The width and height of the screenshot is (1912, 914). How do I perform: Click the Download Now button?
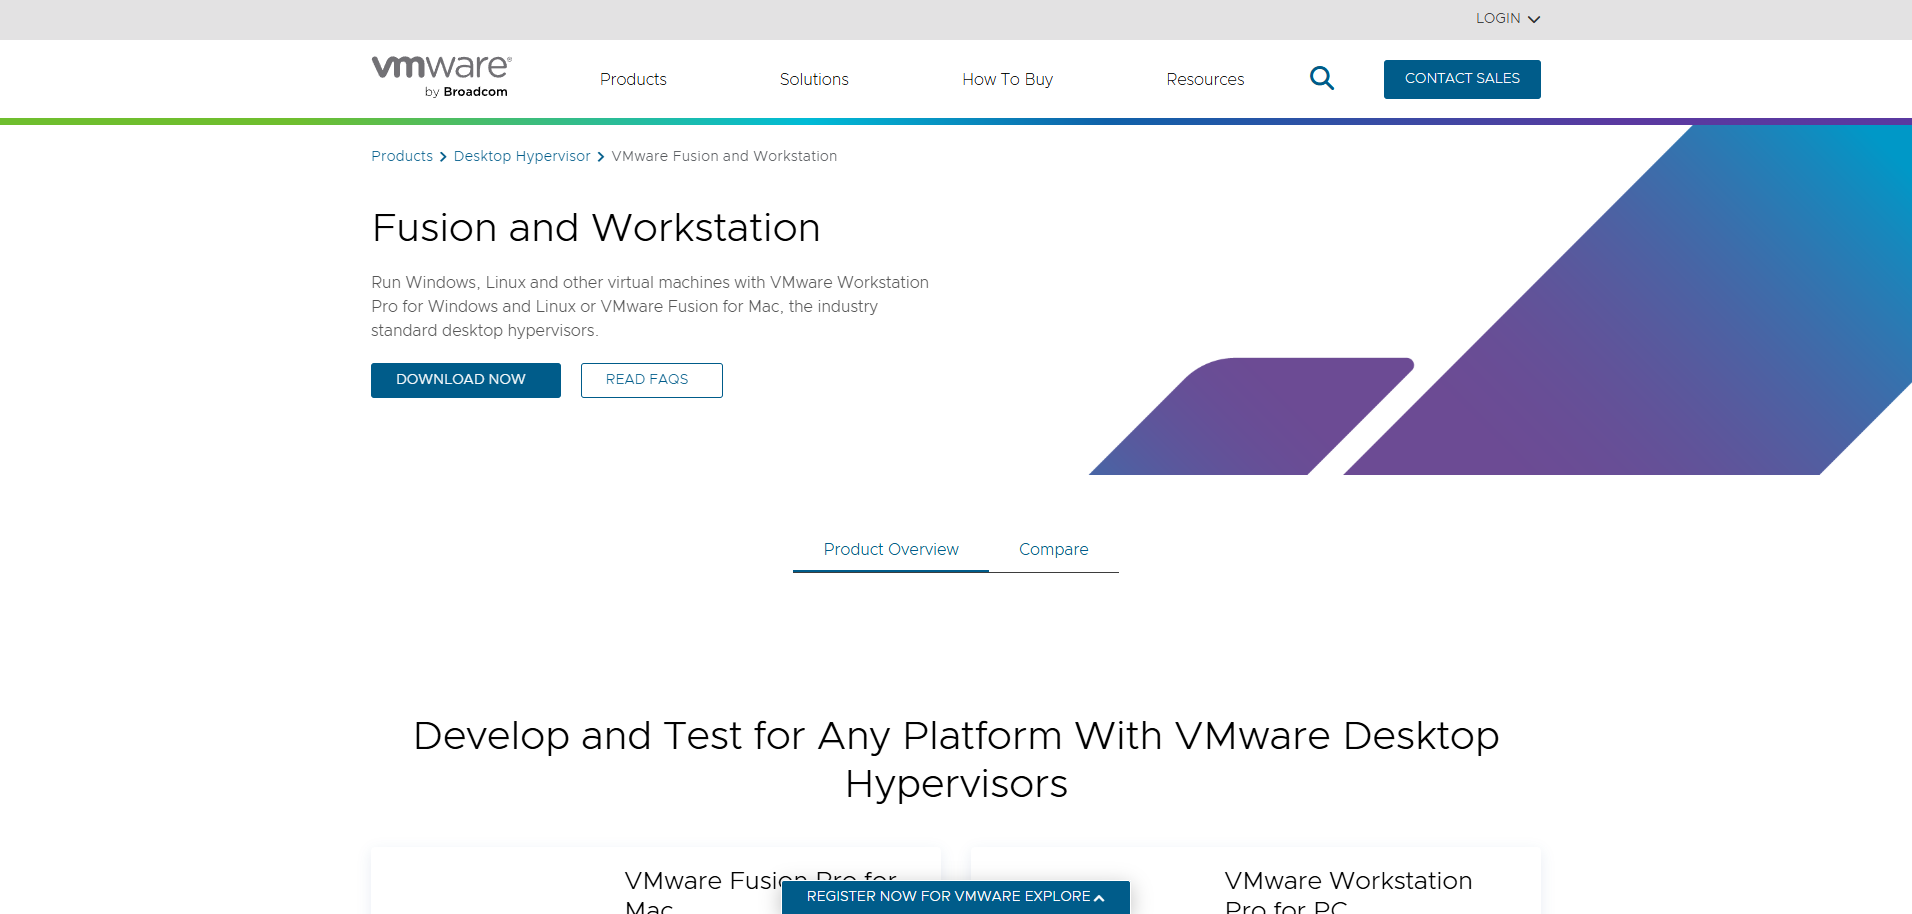point(466,380)
